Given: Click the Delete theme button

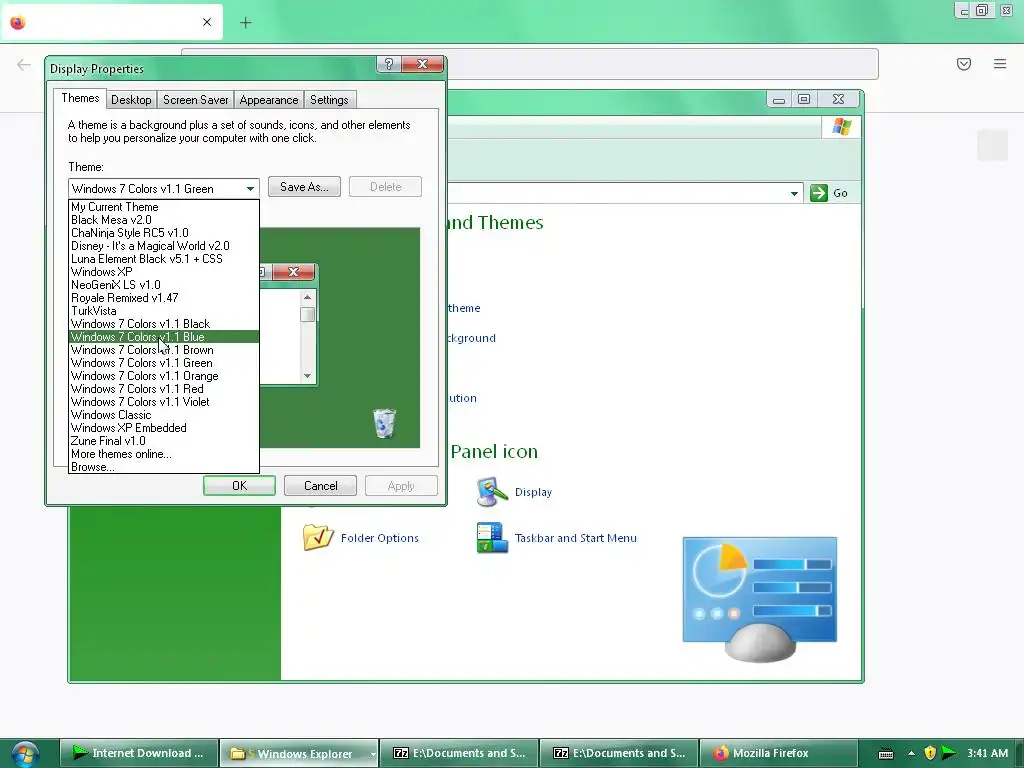Looking at the screenshot, I should 385,187.
